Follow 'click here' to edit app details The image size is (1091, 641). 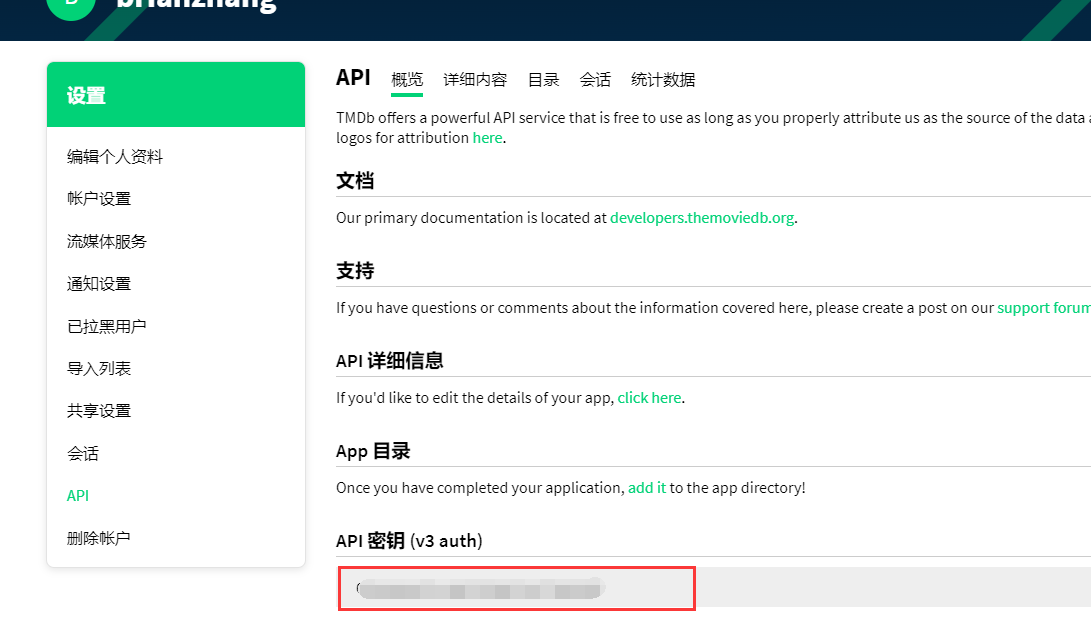649,397
